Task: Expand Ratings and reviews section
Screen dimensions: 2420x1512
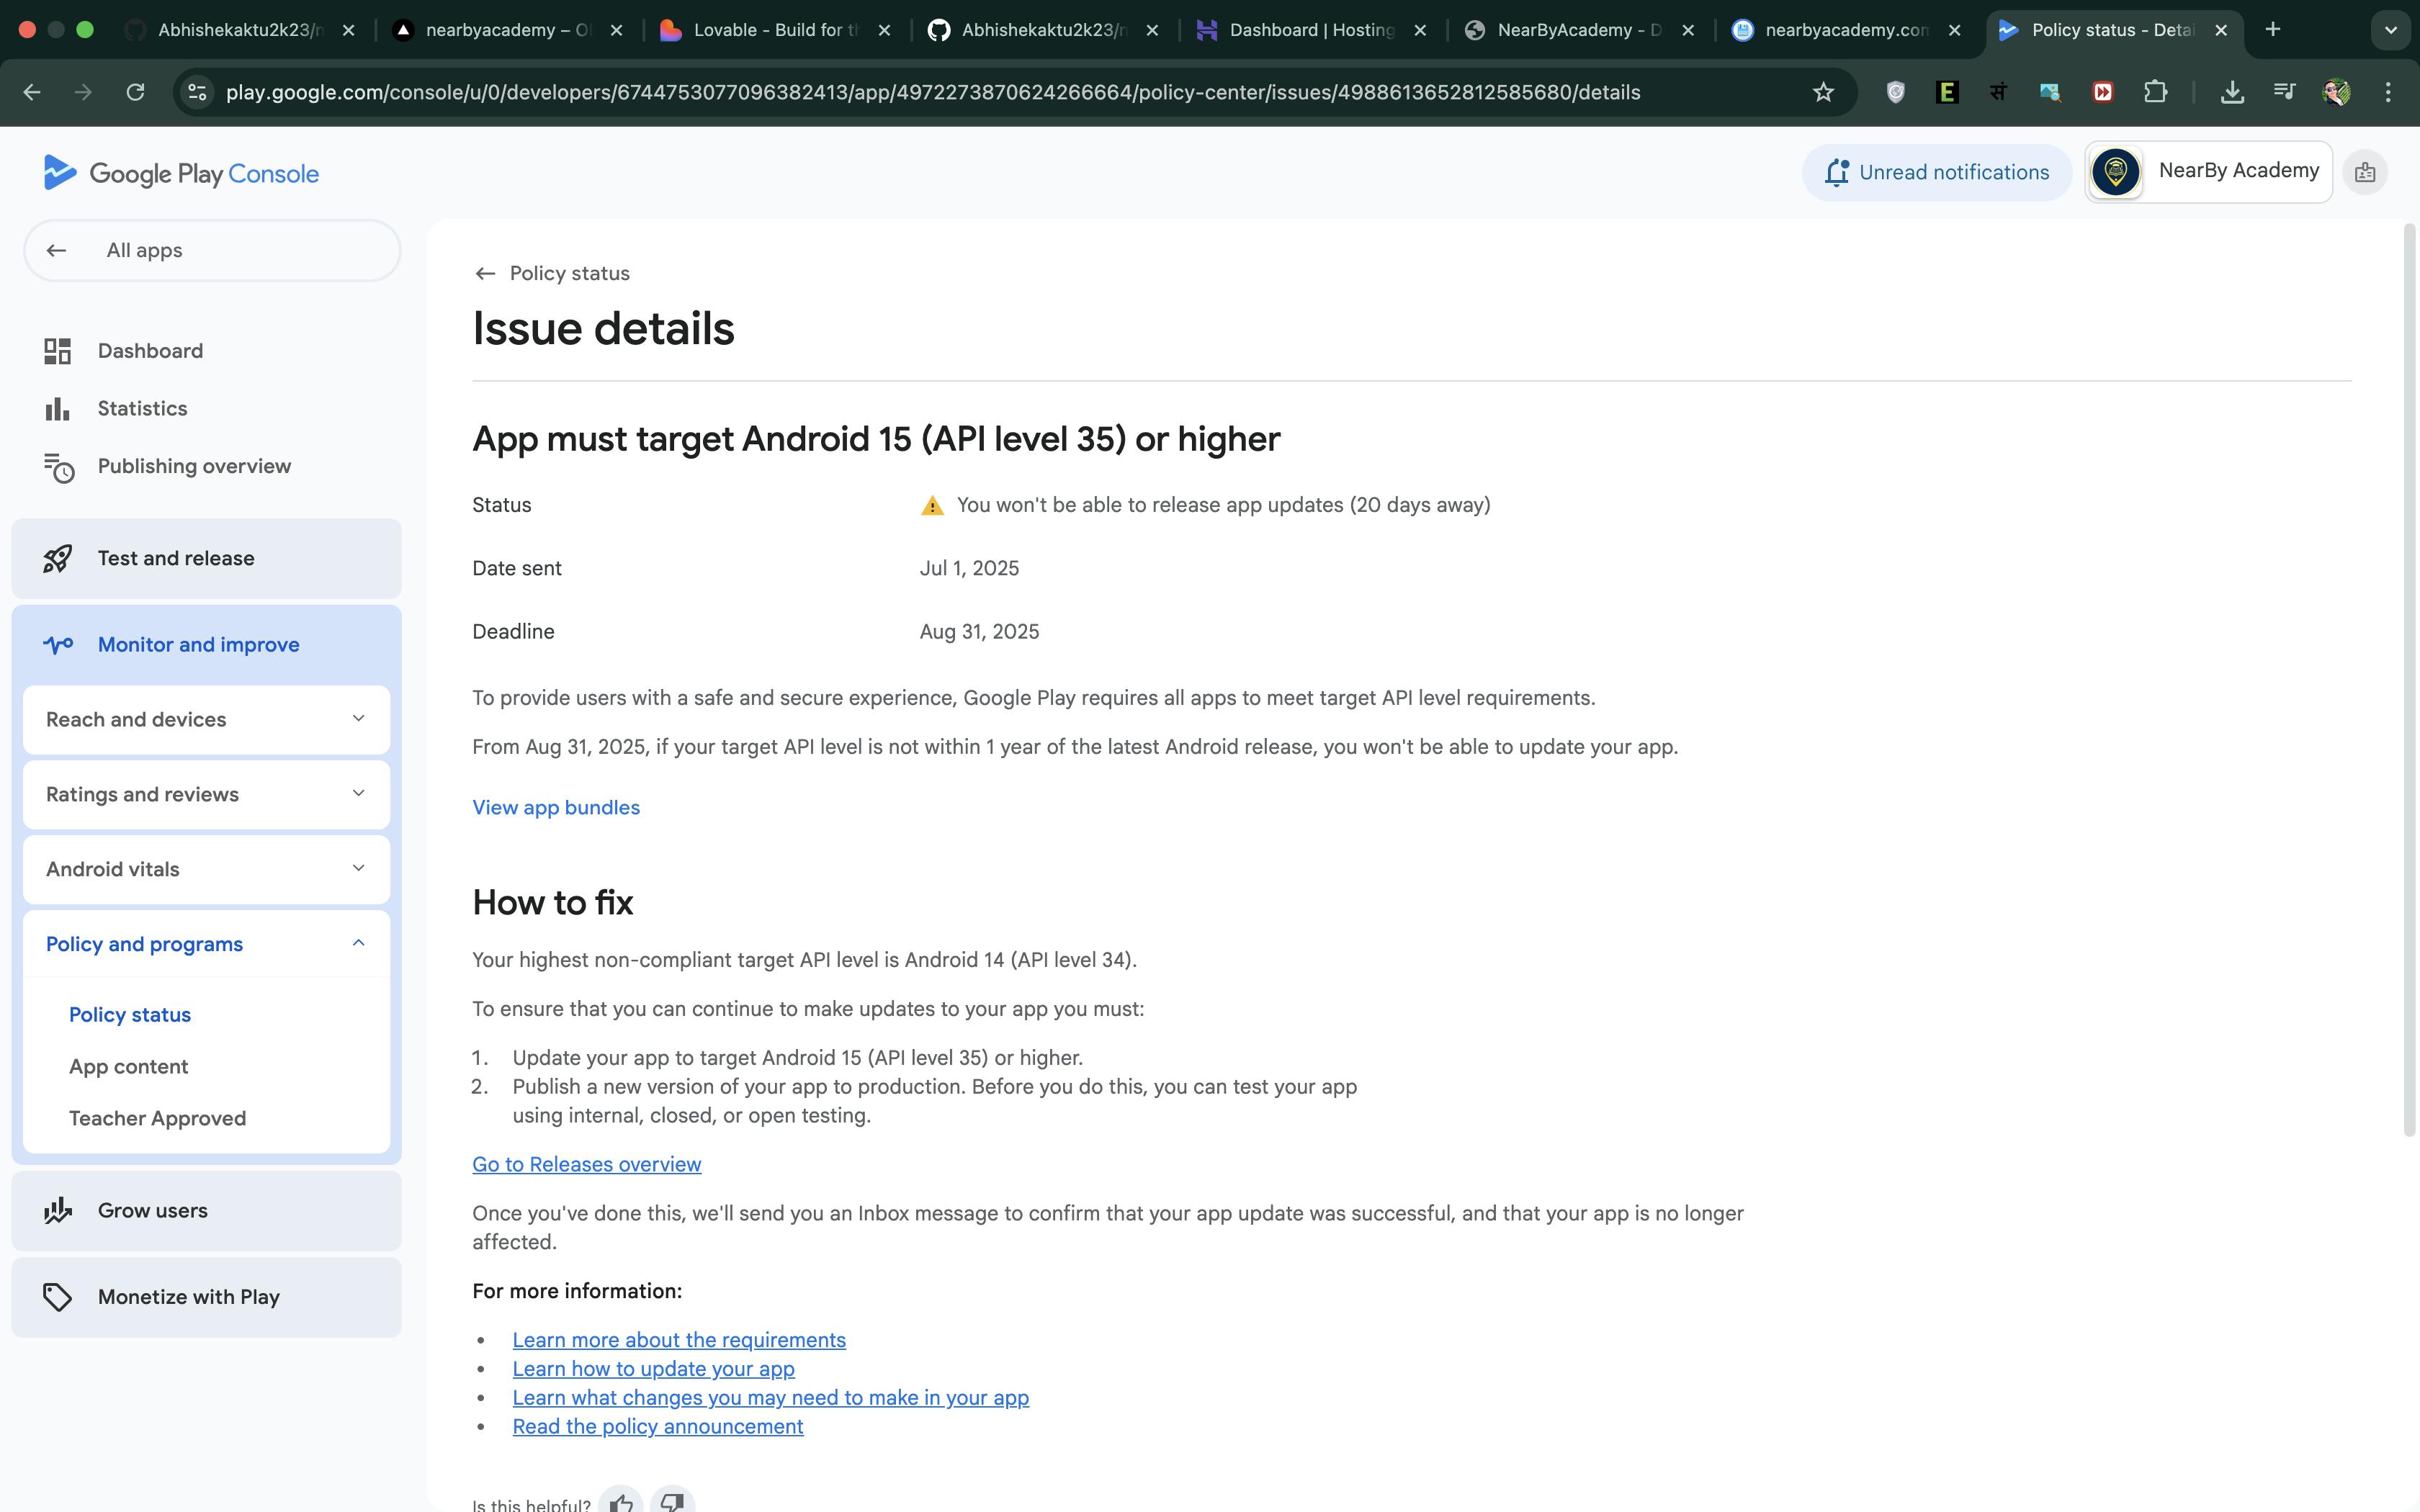Action: 206,795
